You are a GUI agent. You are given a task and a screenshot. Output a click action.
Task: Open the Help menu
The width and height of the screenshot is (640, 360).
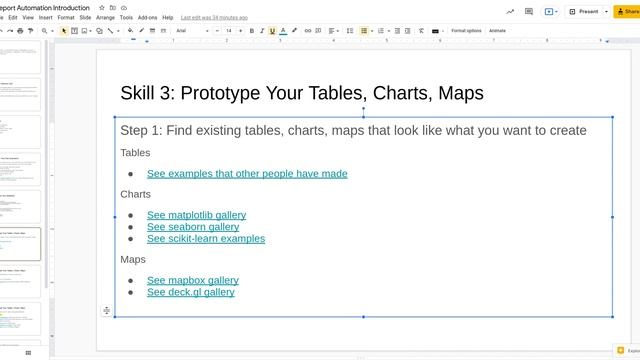(168, 18)
